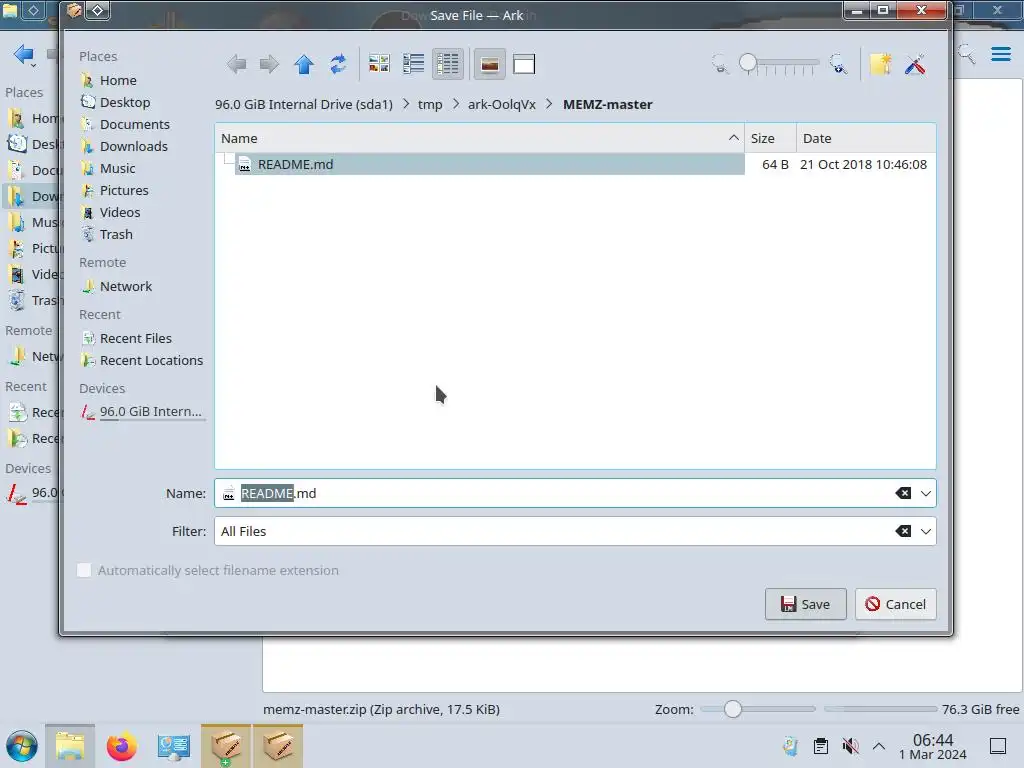Click back arrow in background Ark window
The image size is (1024, 768).
tap(24, 54)
